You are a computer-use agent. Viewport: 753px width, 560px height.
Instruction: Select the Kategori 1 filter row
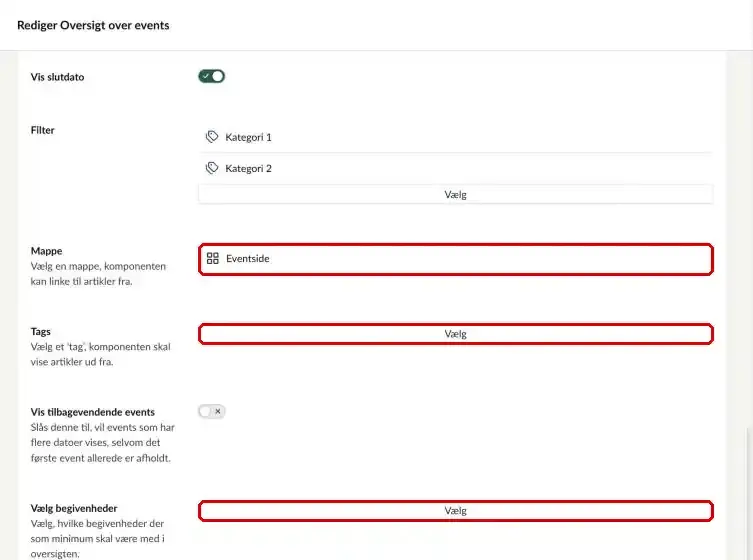click(x=455, y=137)
